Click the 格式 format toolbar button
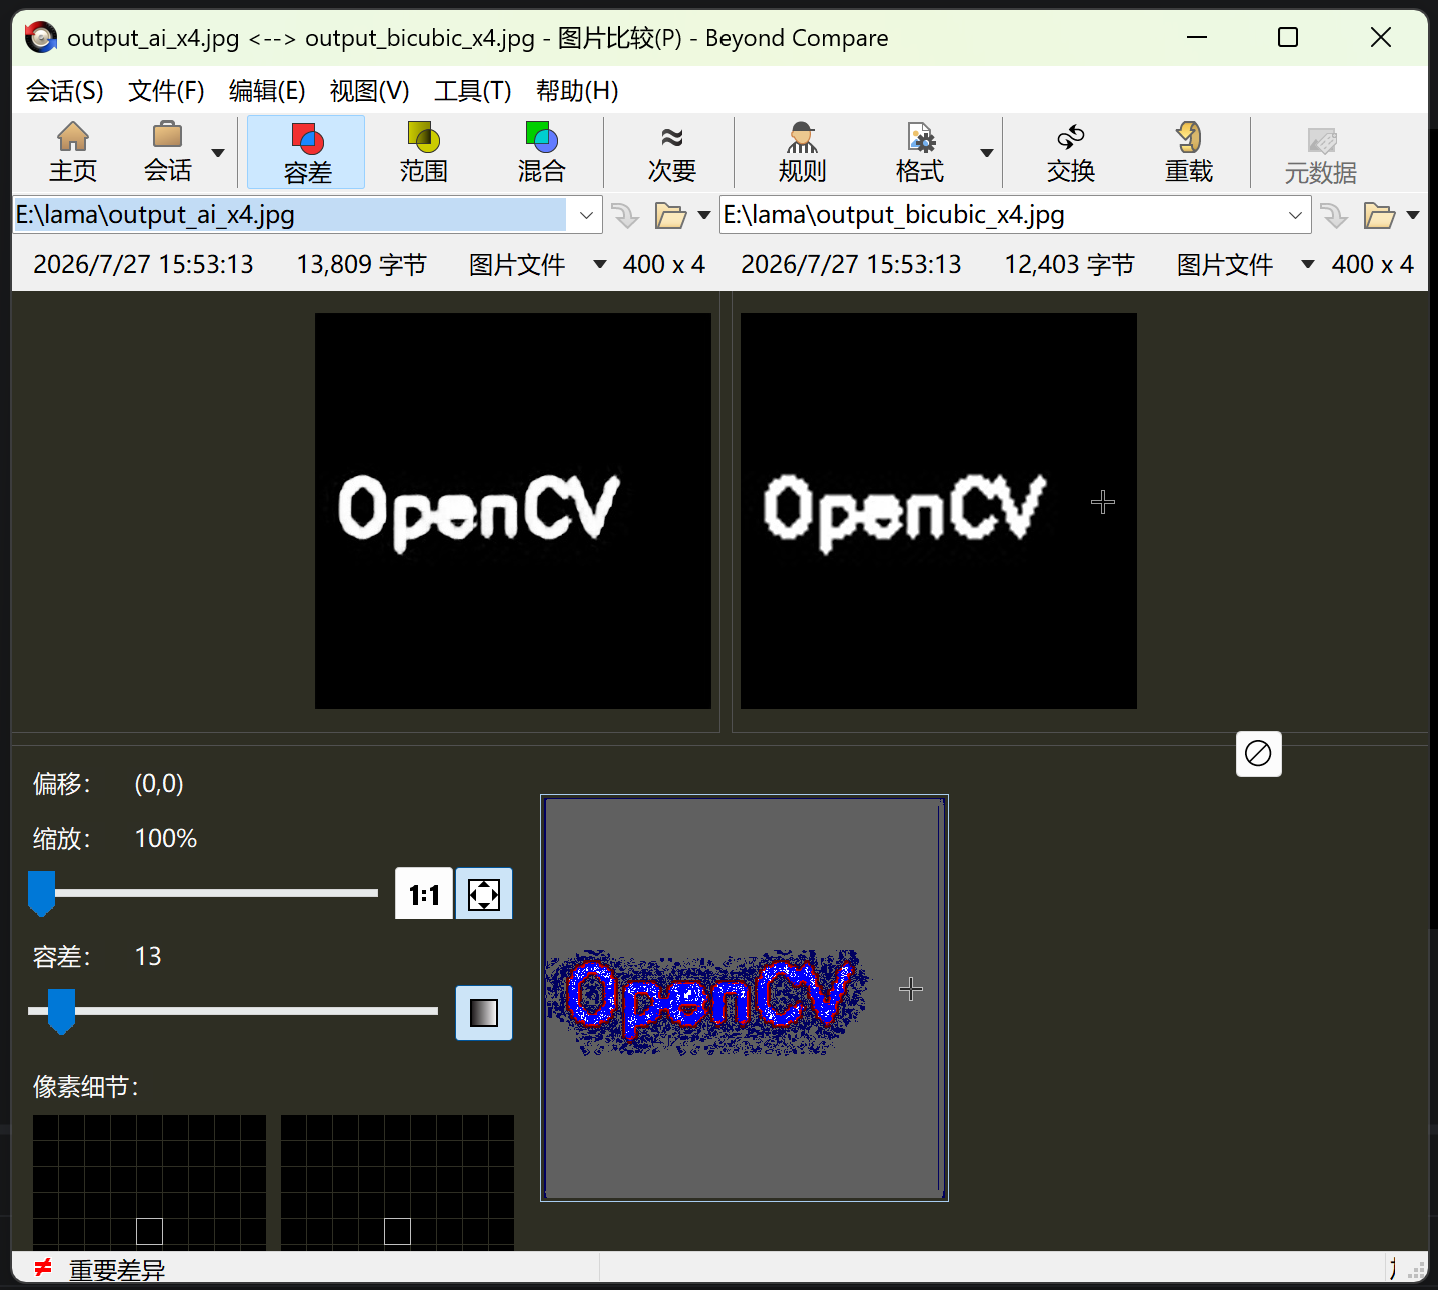 (x=920, y=152)
